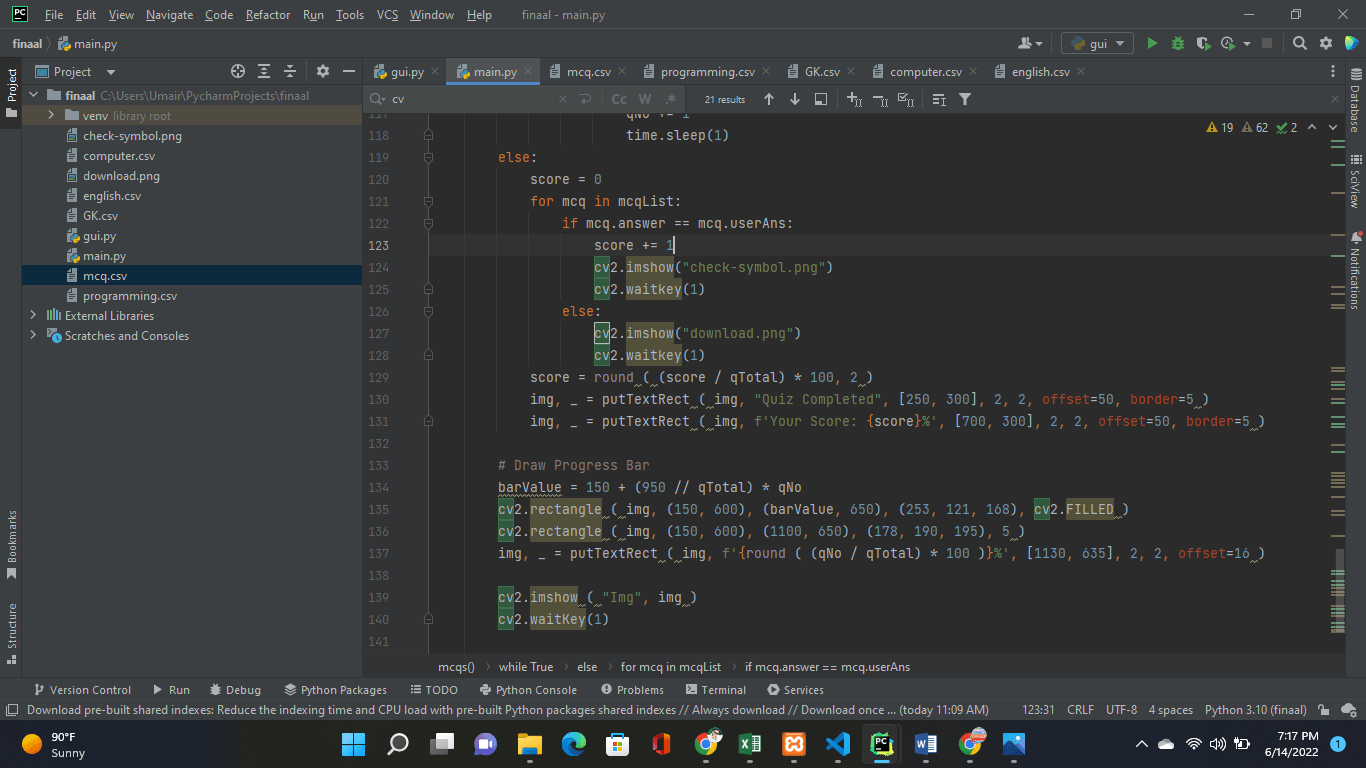
Task: Switch to english.csv tab
Action: coord(1040,71)
